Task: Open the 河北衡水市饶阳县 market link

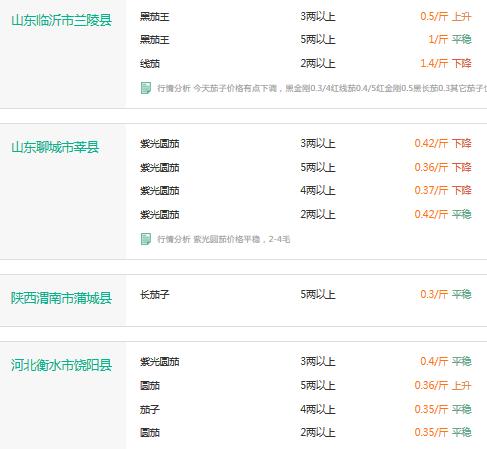Action: [61, 365]
